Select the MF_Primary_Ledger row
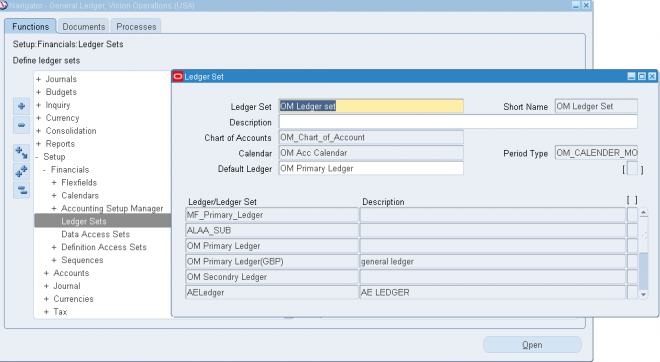 pyautogui.click(x=272, y=215)
